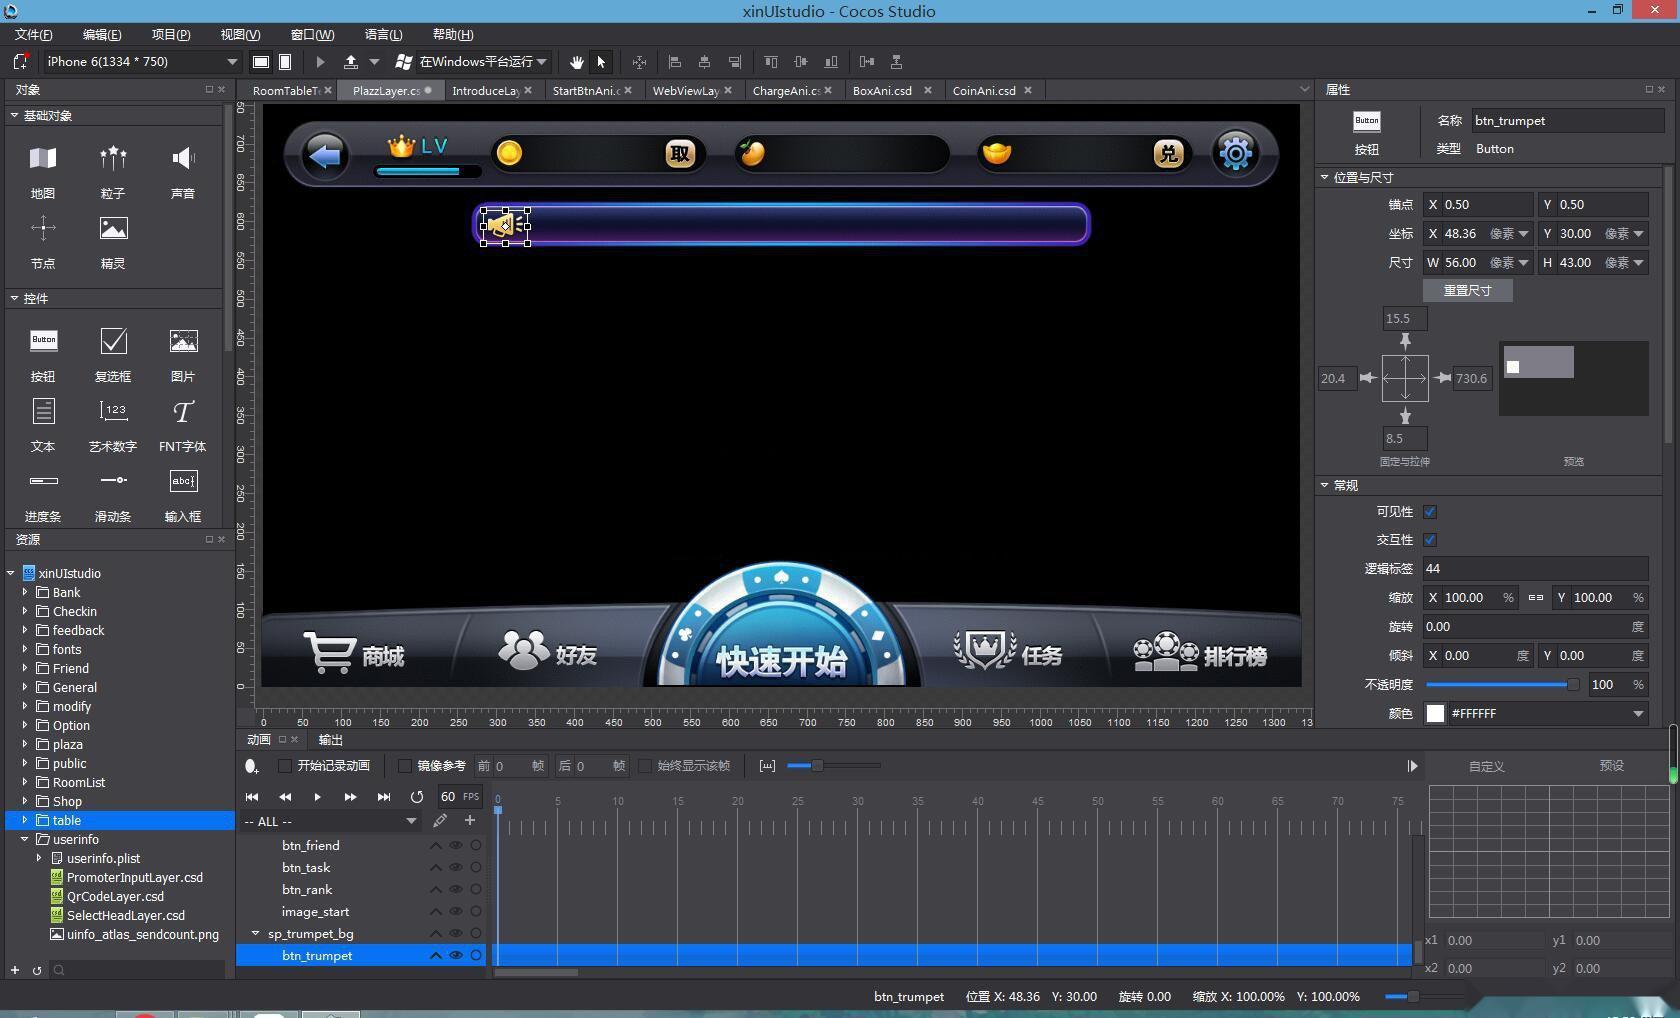Select the Sprite object icon

(113, 229)
